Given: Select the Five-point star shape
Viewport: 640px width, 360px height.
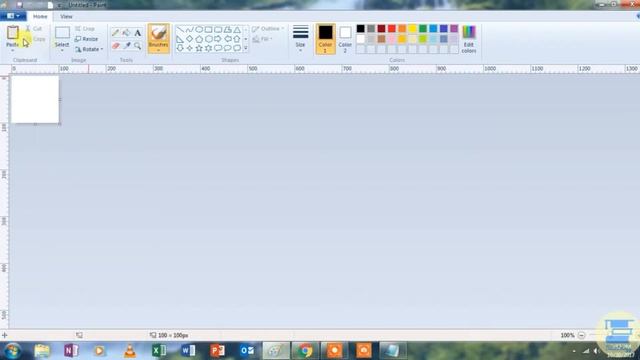Looking at the screenshot, I should [x=199, y=48].
